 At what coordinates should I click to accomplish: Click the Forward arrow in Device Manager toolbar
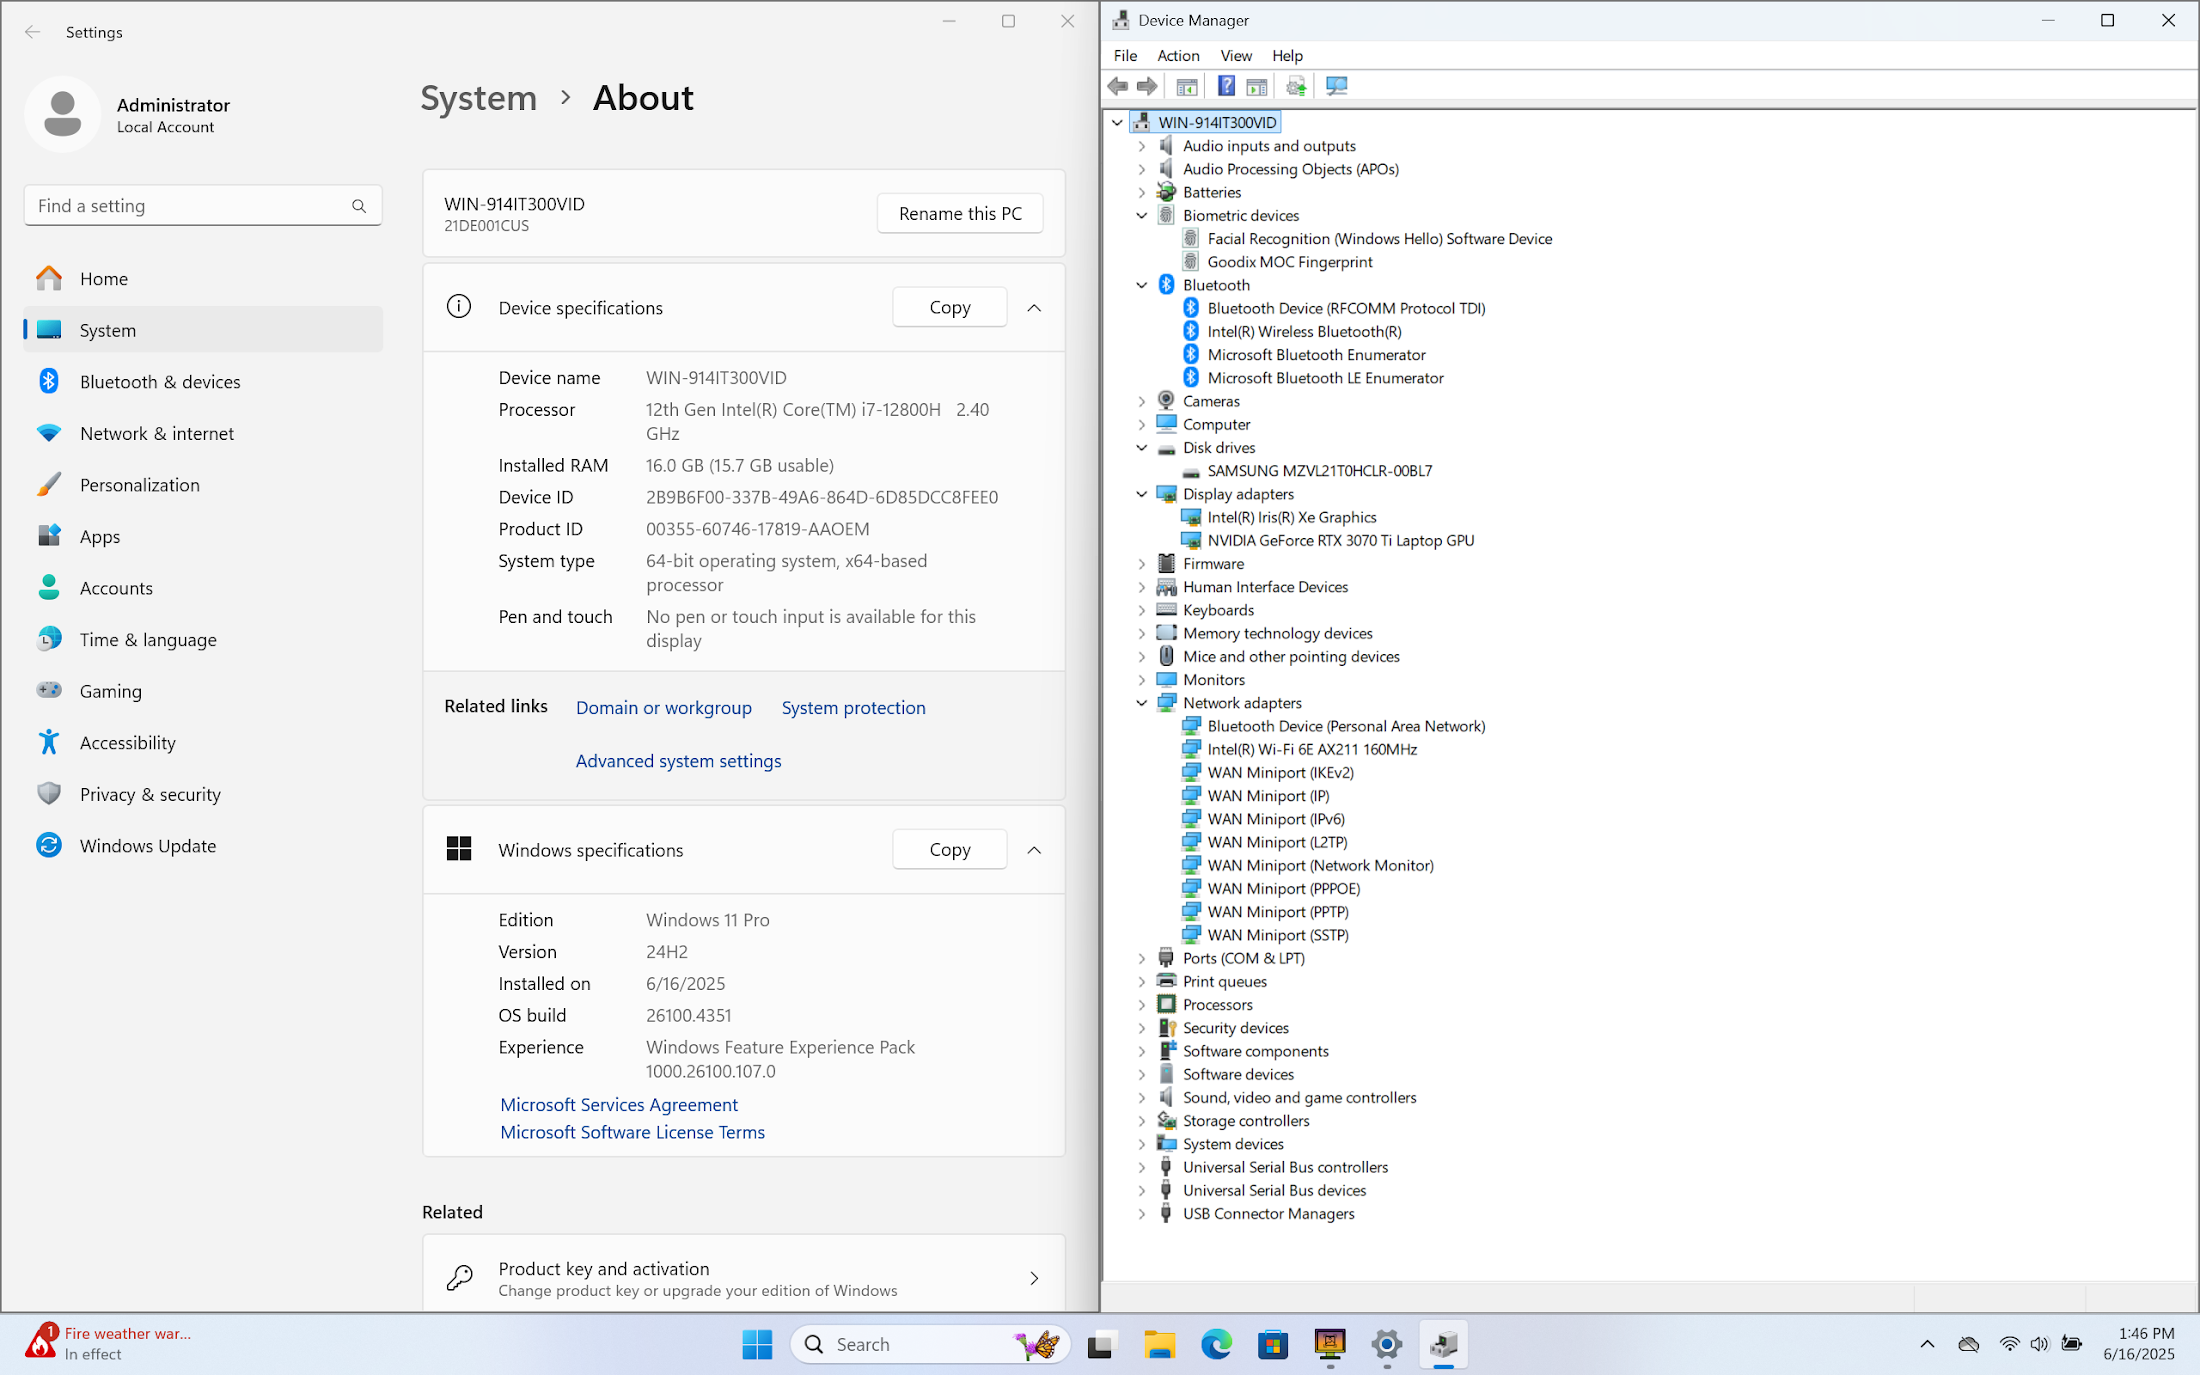1147,86
